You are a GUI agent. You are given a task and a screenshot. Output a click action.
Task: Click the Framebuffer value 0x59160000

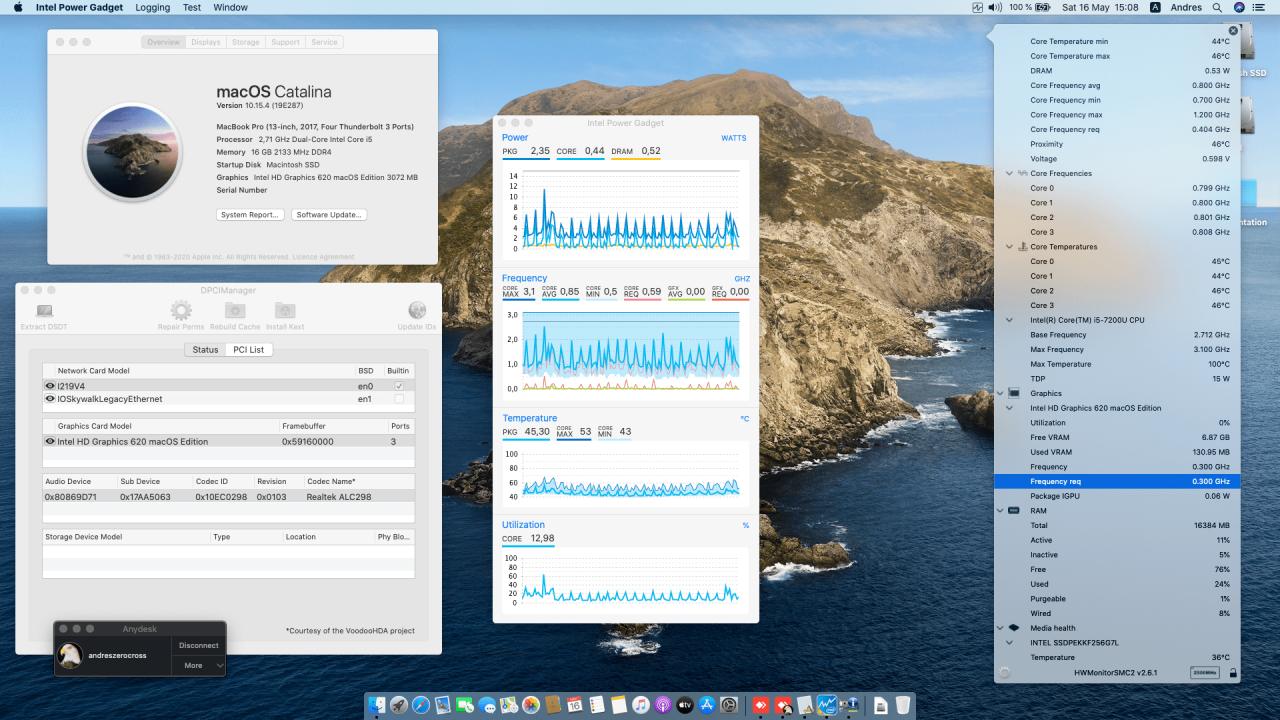pyautogui.click(x=308, y=441)
